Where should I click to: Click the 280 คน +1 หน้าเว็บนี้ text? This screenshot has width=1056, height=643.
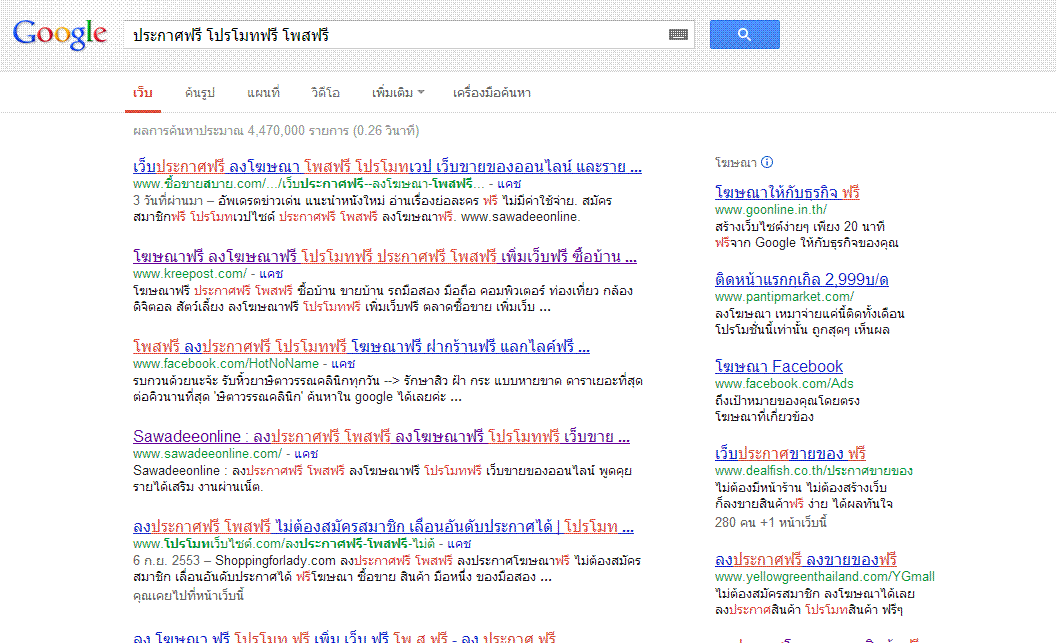pyautogui.click(x=770, y=522)
